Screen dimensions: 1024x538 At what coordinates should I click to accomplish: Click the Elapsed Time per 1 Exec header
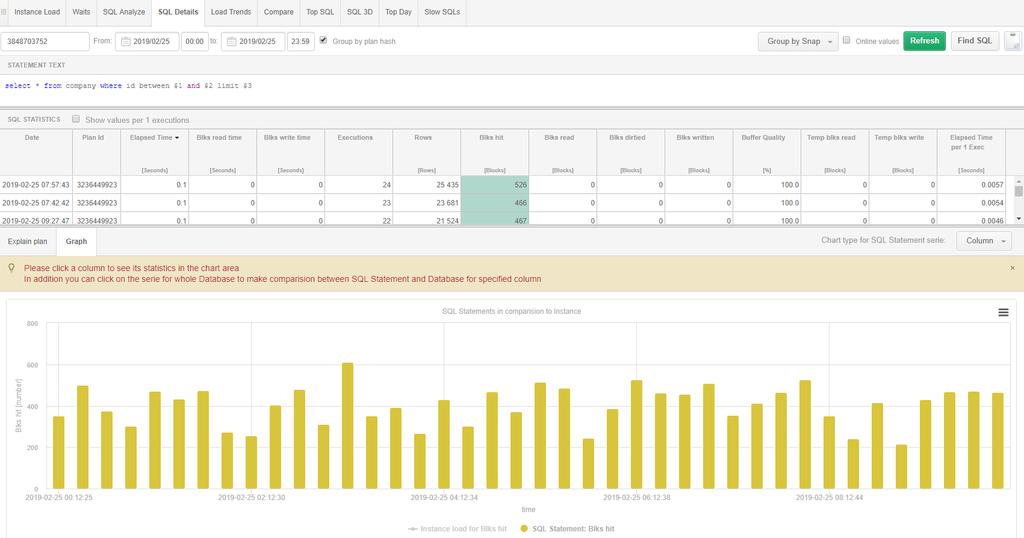coord(971,153)
